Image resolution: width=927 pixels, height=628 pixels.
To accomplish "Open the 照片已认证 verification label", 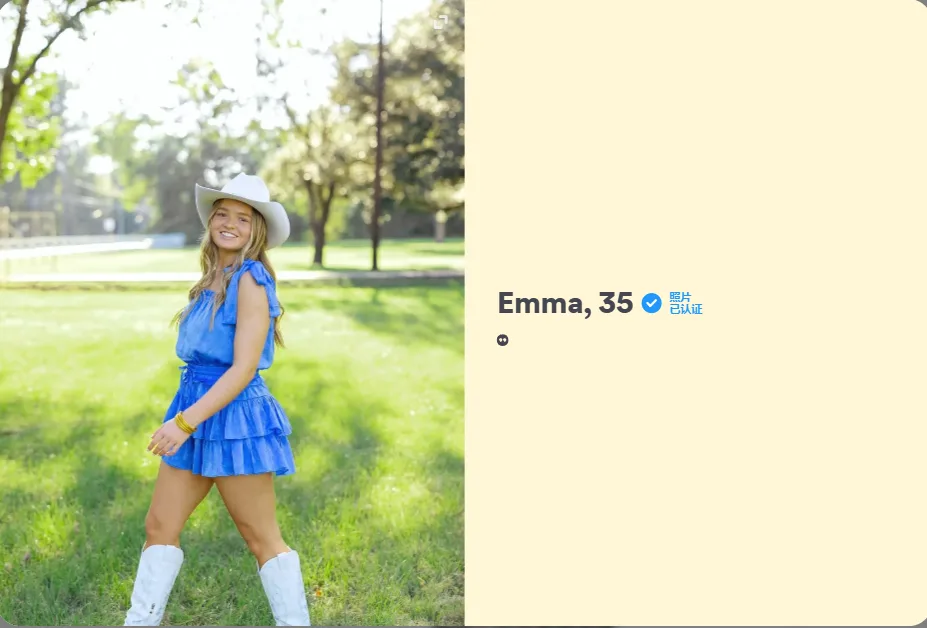I will [686, 303].
